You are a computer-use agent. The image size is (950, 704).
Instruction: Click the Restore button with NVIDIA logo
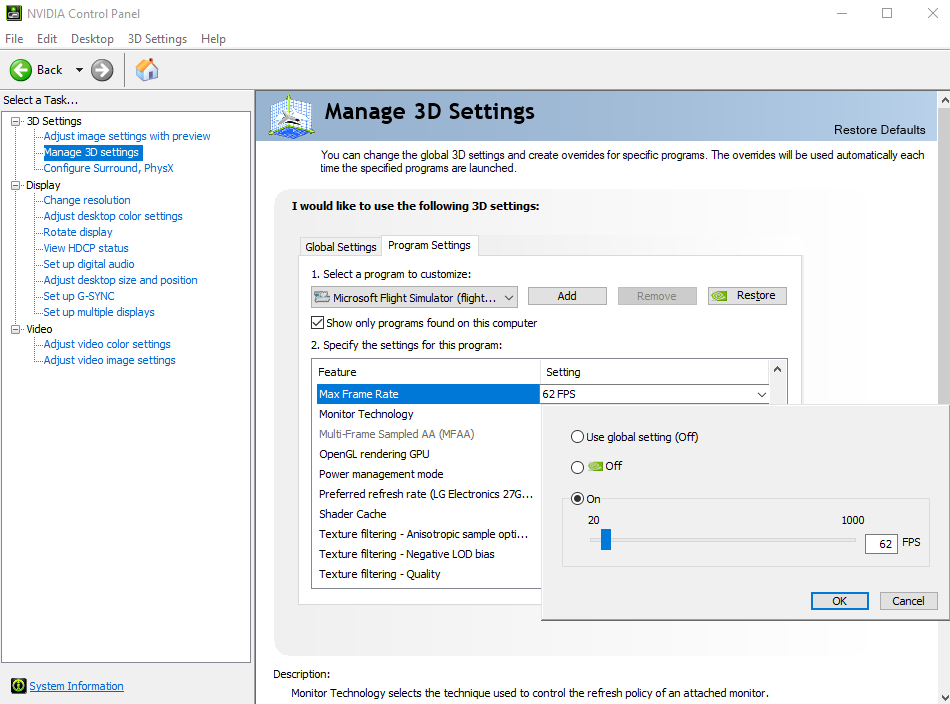point(747,296)
